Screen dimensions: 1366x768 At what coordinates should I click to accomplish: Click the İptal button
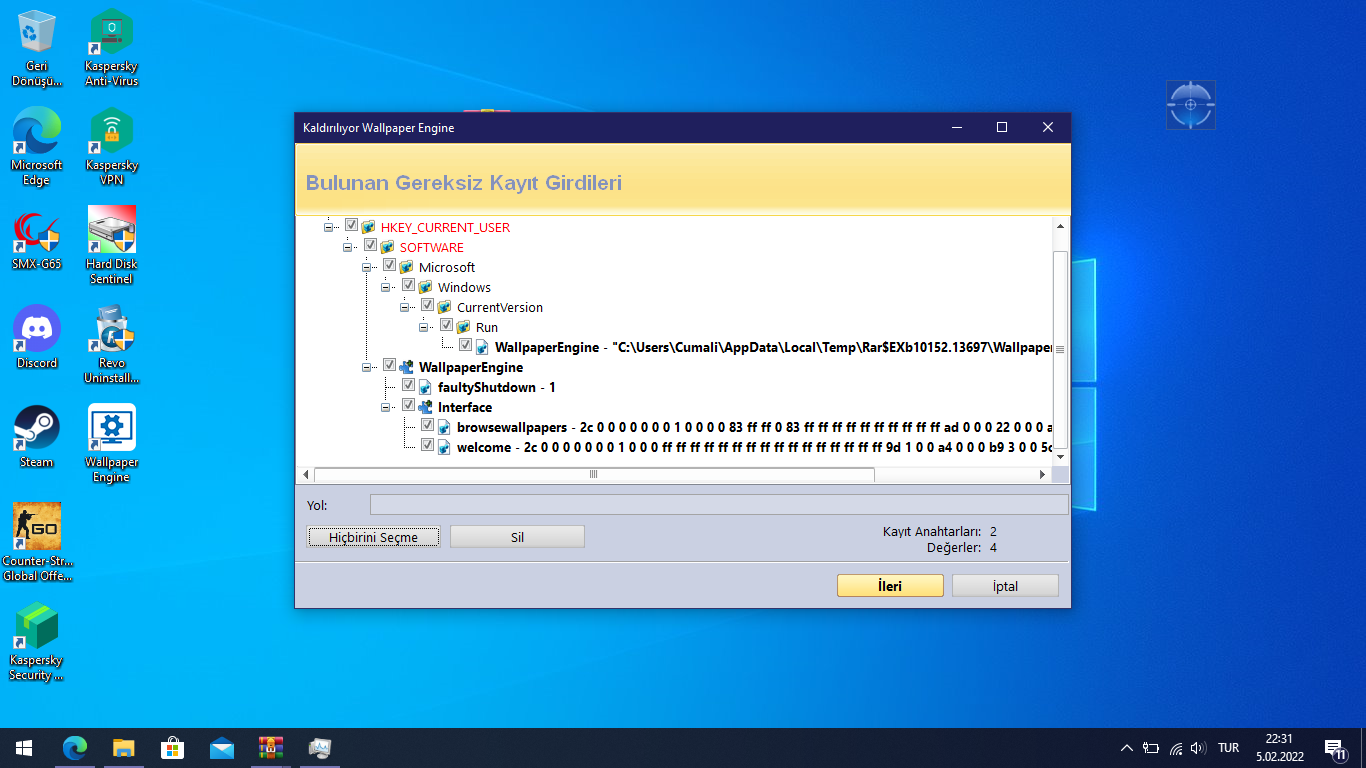tap(1005, 586)
